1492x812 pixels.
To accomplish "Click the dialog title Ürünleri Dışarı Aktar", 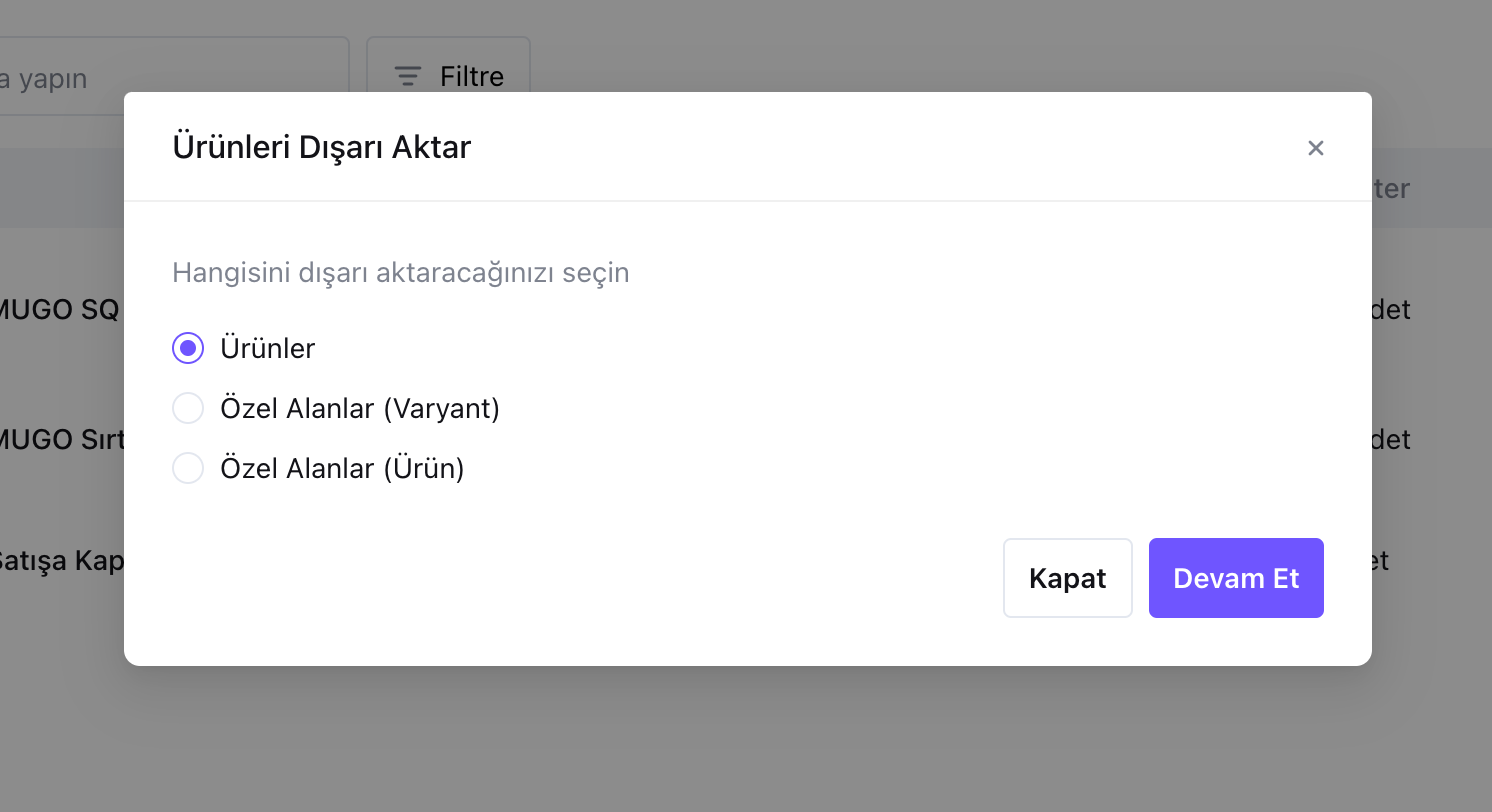I will [322, 146].
